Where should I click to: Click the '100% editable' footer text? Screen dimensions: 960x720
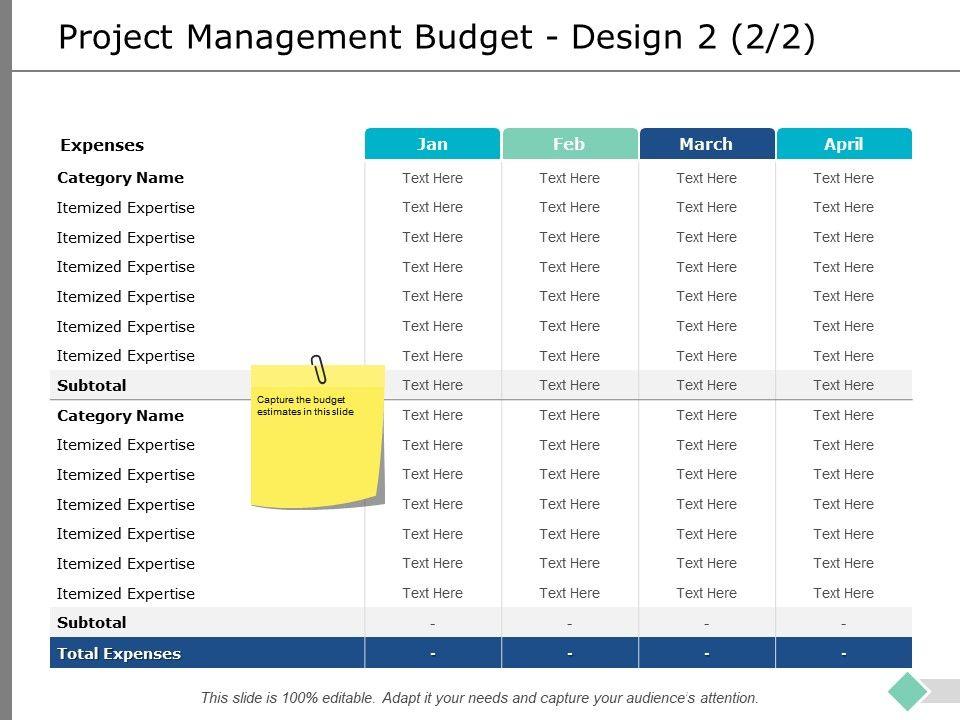point(480,698)
